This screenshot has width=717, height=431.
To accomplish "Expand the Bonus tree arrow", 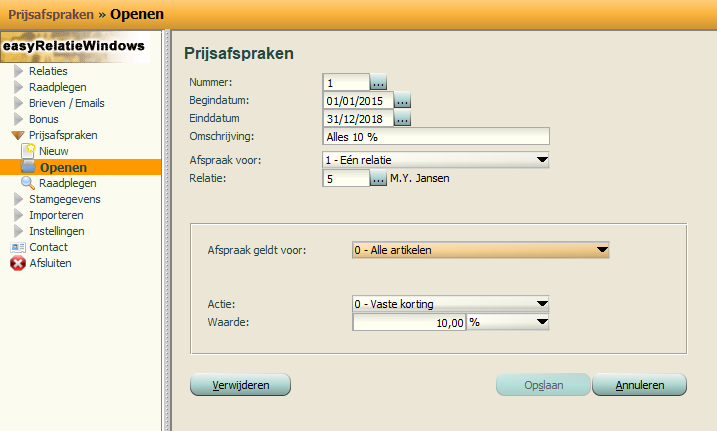I will click(x=18, y=119).
